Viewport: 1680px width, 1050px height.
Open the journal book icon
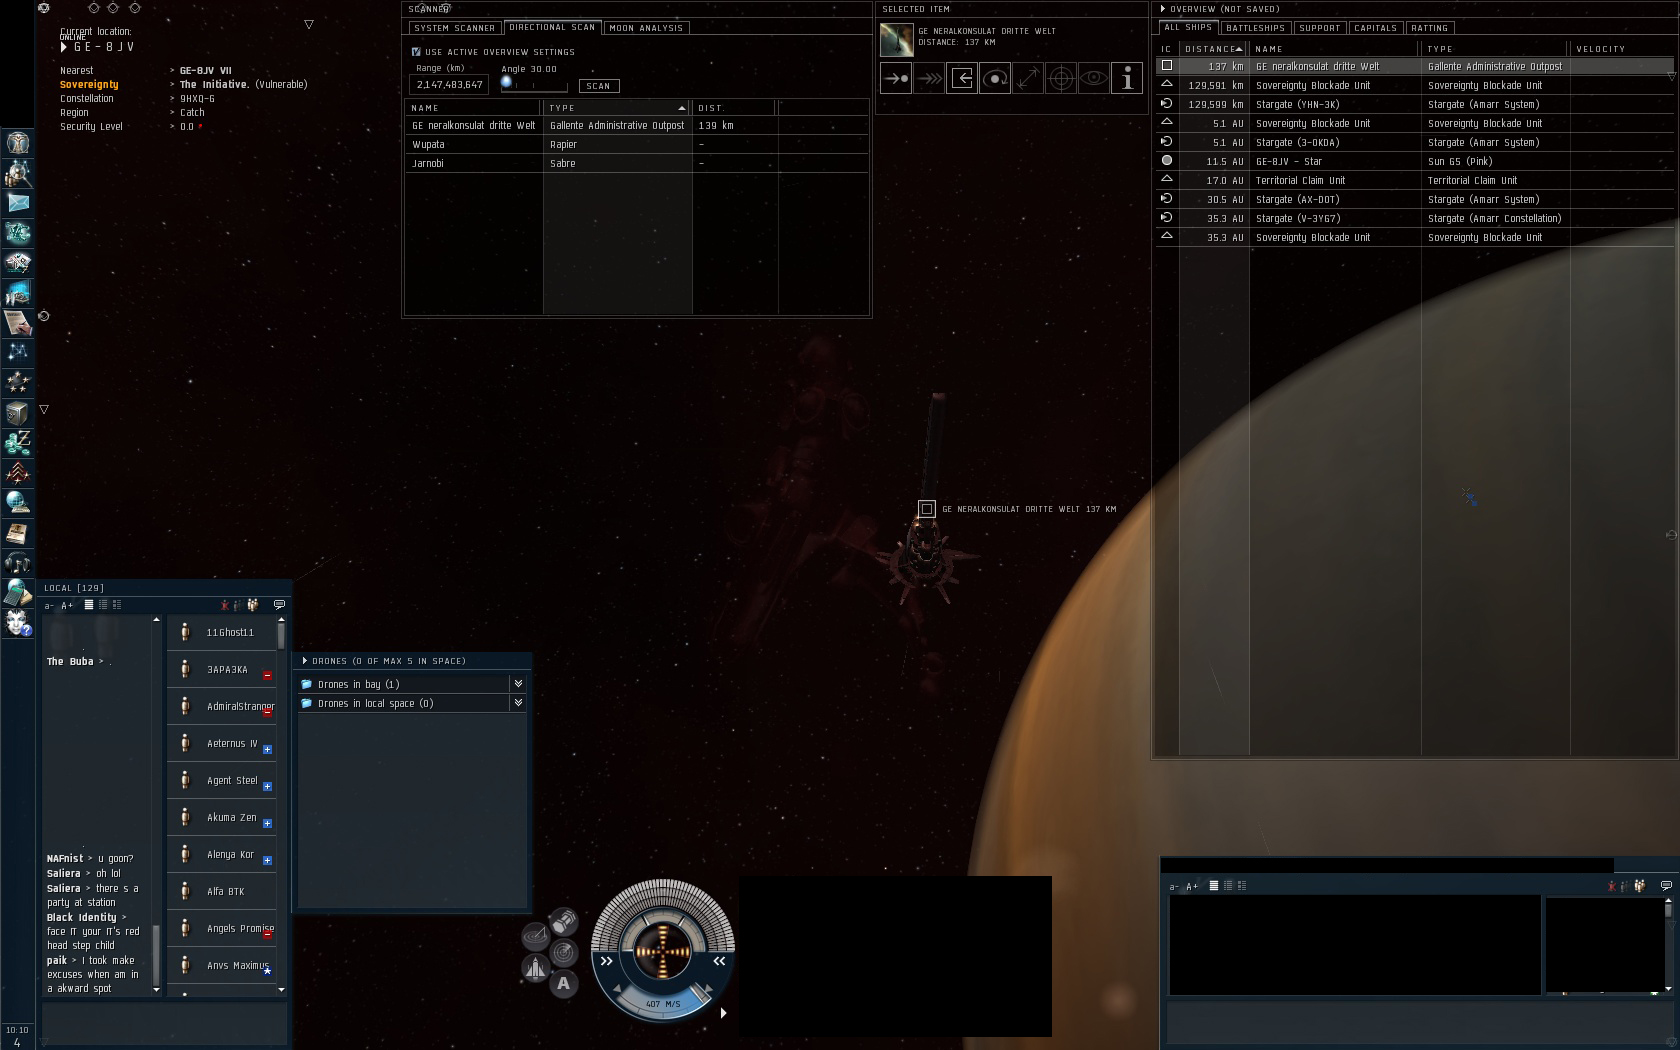[17, 533]
